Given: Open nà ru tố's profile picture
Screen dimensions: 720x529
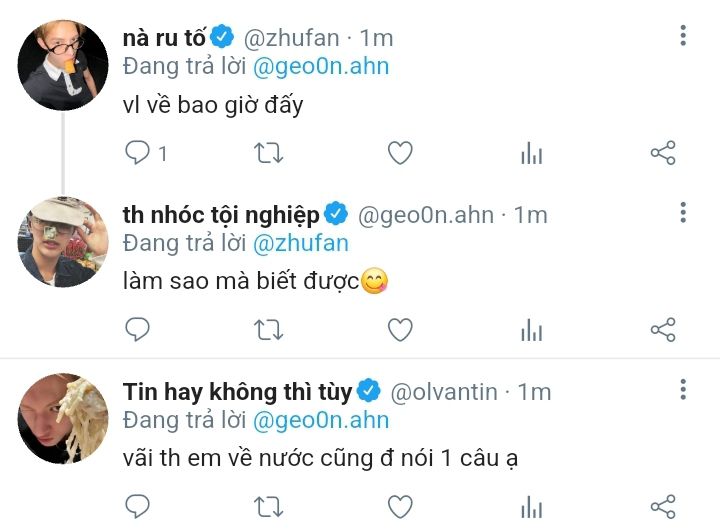Looking at the screenshot, I should (63, 65).
